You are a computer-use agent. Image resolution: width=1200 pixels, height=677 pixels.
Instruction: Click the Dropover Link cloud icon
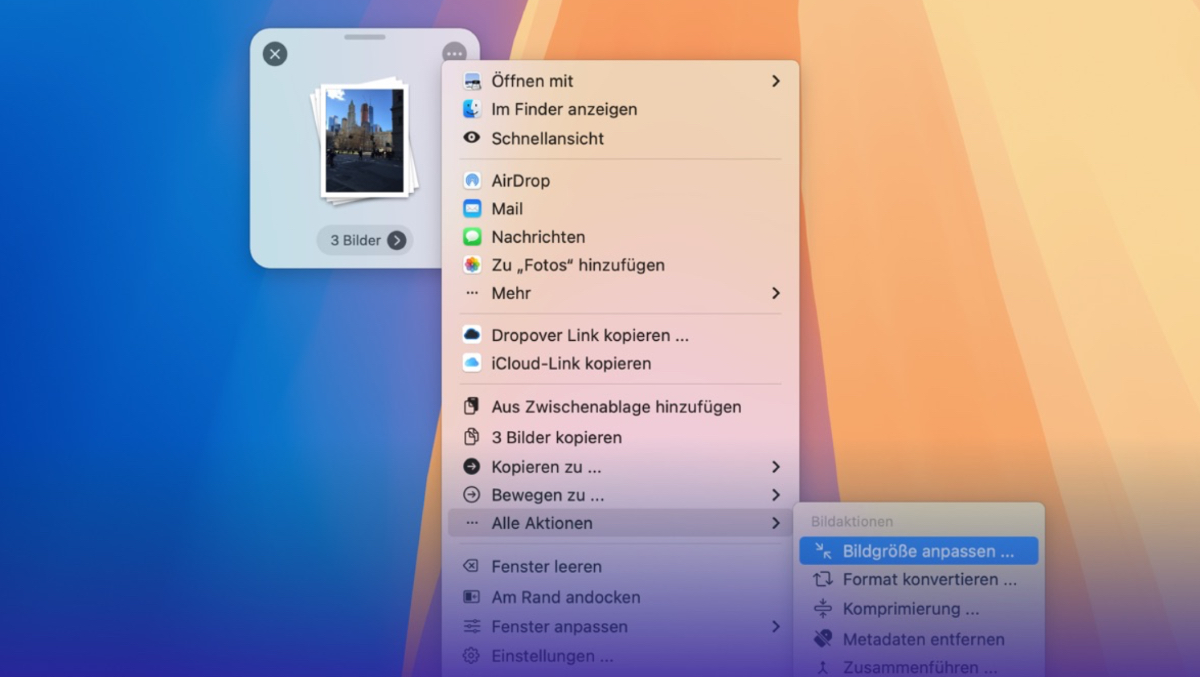click(472, 335)
